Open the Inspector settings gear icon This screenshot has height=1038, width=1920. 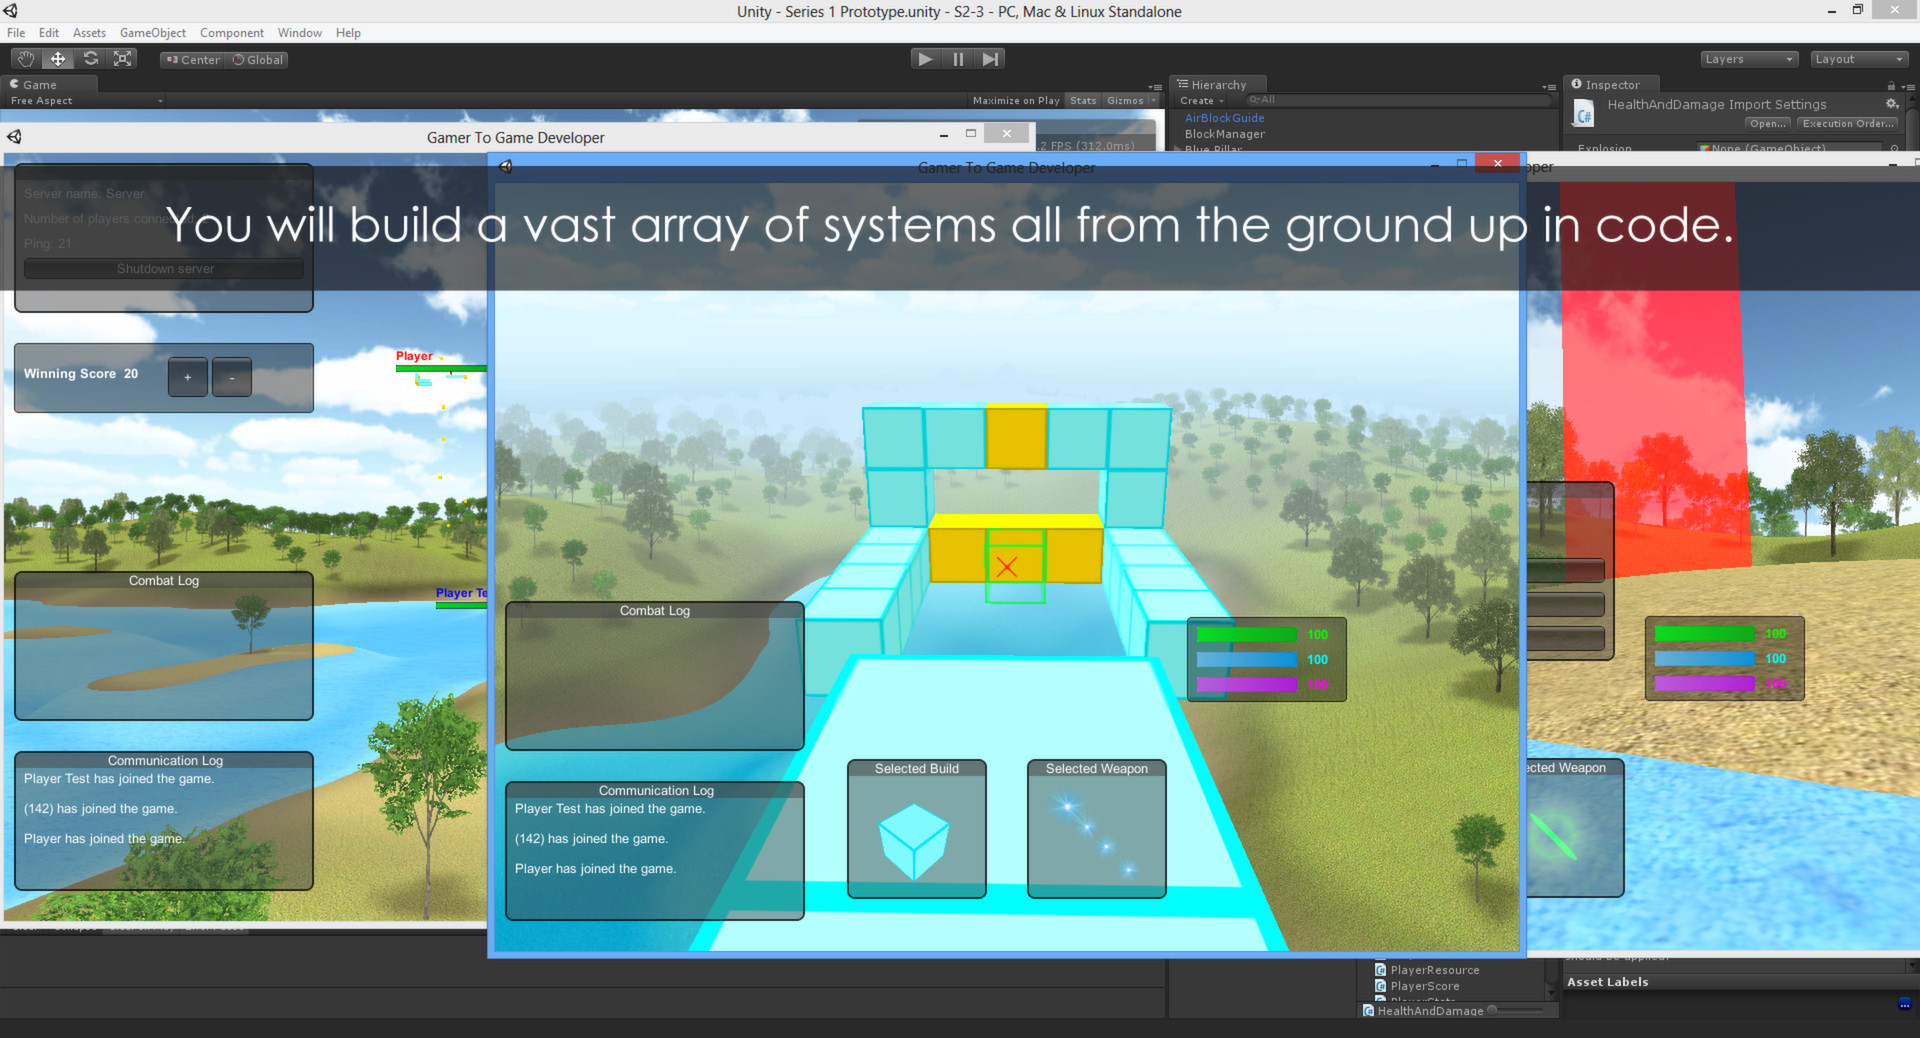(x=1891, y=104)
